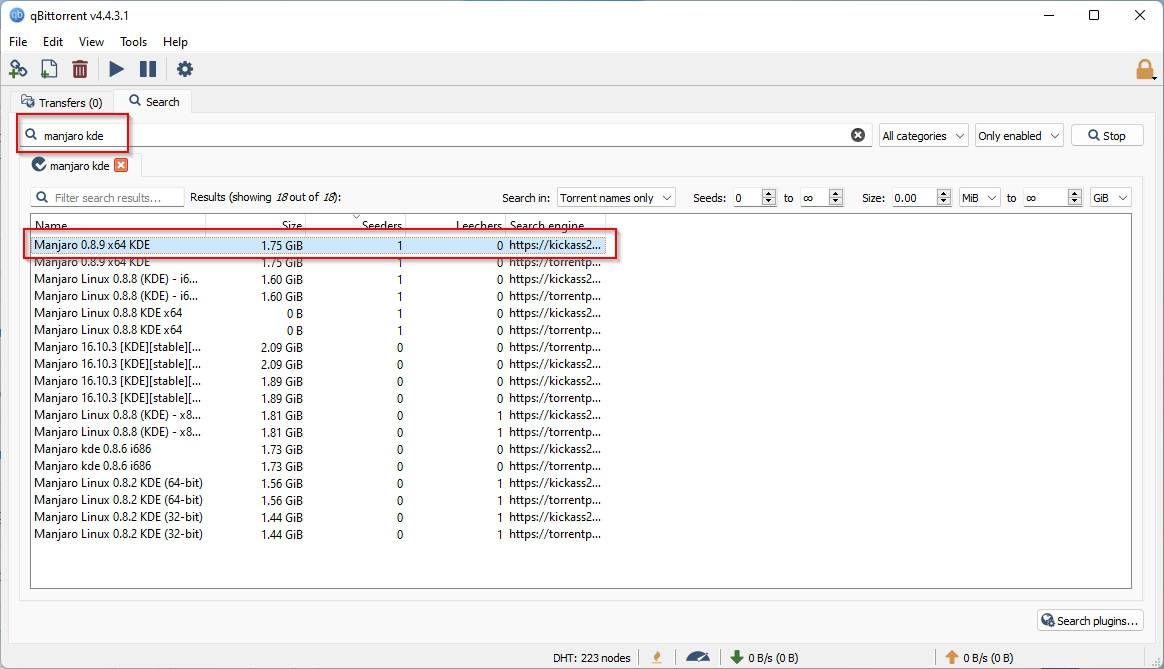Switch to the Transfers tab
The width and height of the screenshot is (1164, 669).
click(62, 101)
